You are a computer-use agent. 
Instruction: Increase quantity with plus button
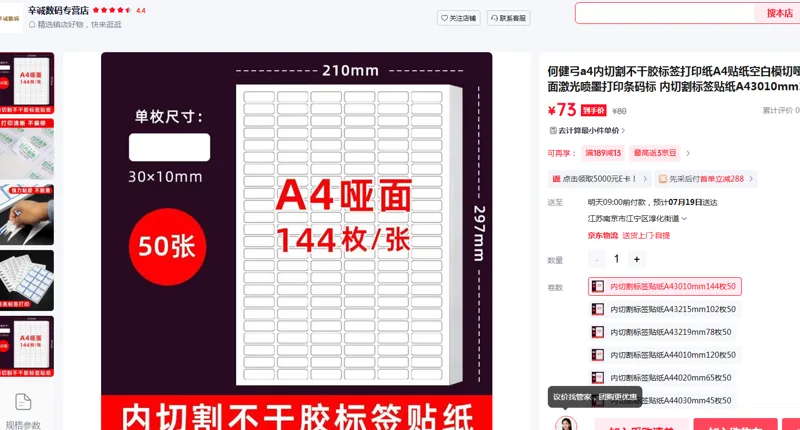click(x=637, y=260)
